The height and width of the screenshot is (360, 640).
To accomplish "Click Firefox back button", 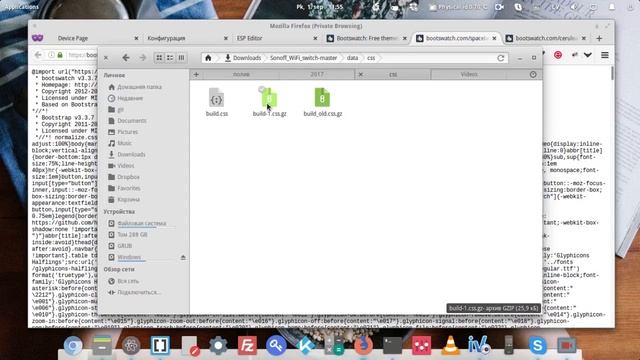I will [x=38, y=55].
